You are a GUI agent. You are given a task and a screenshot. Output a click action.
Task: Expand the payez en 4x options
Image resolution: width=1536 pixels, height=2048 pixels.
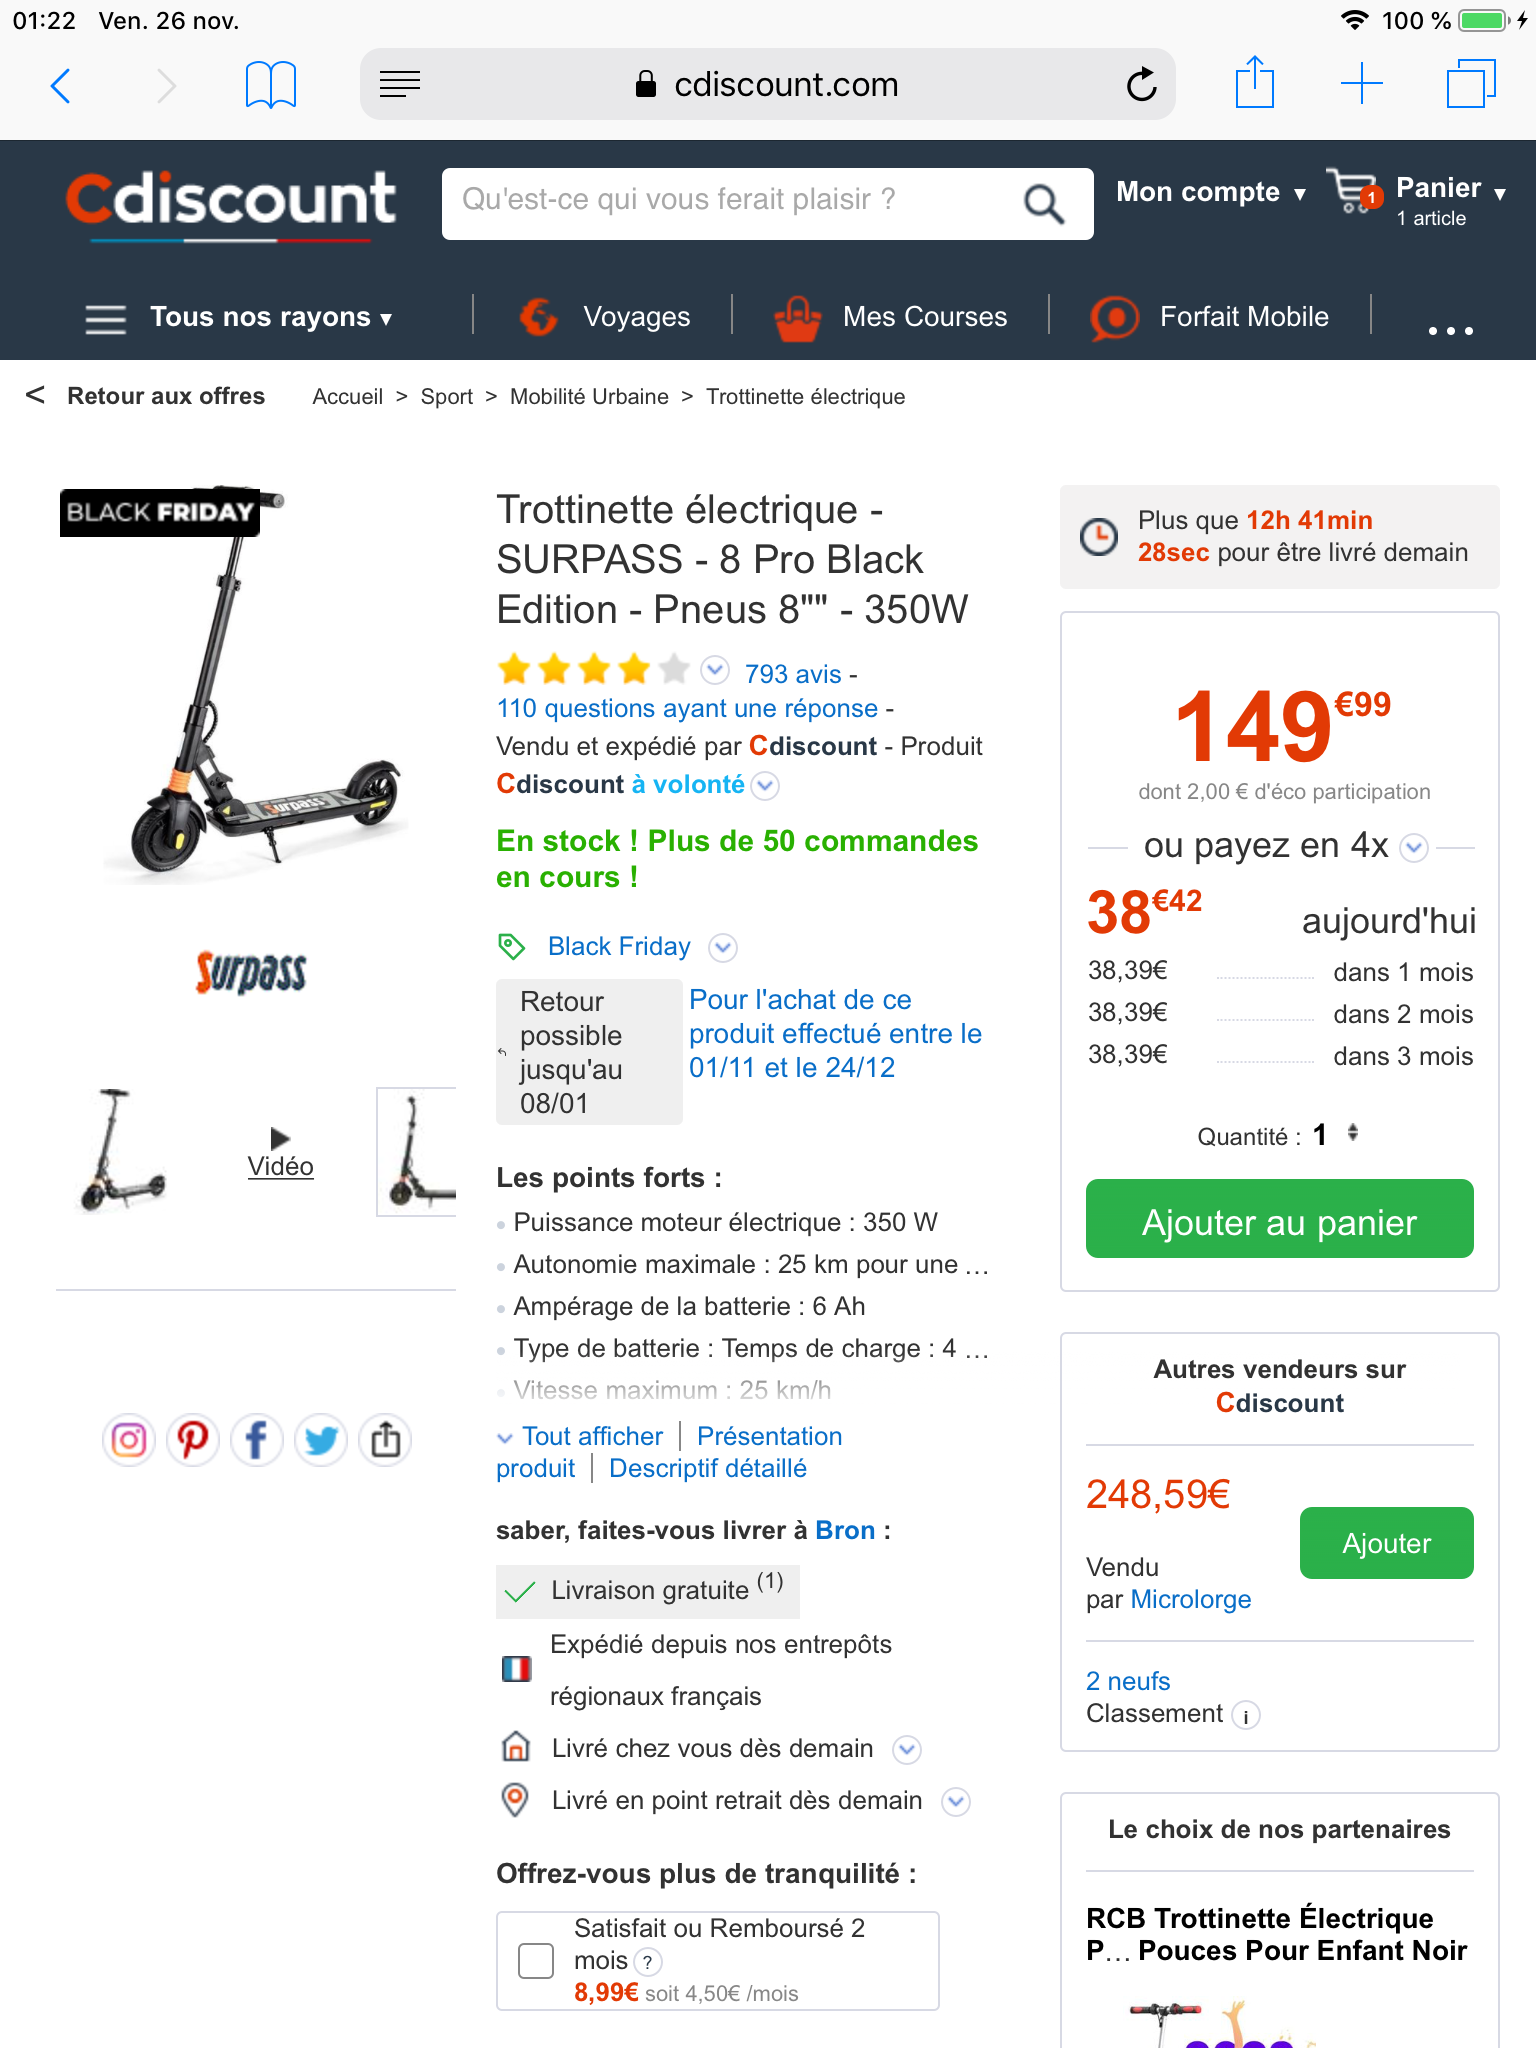pyautogui.click(x=1413, y=848)
